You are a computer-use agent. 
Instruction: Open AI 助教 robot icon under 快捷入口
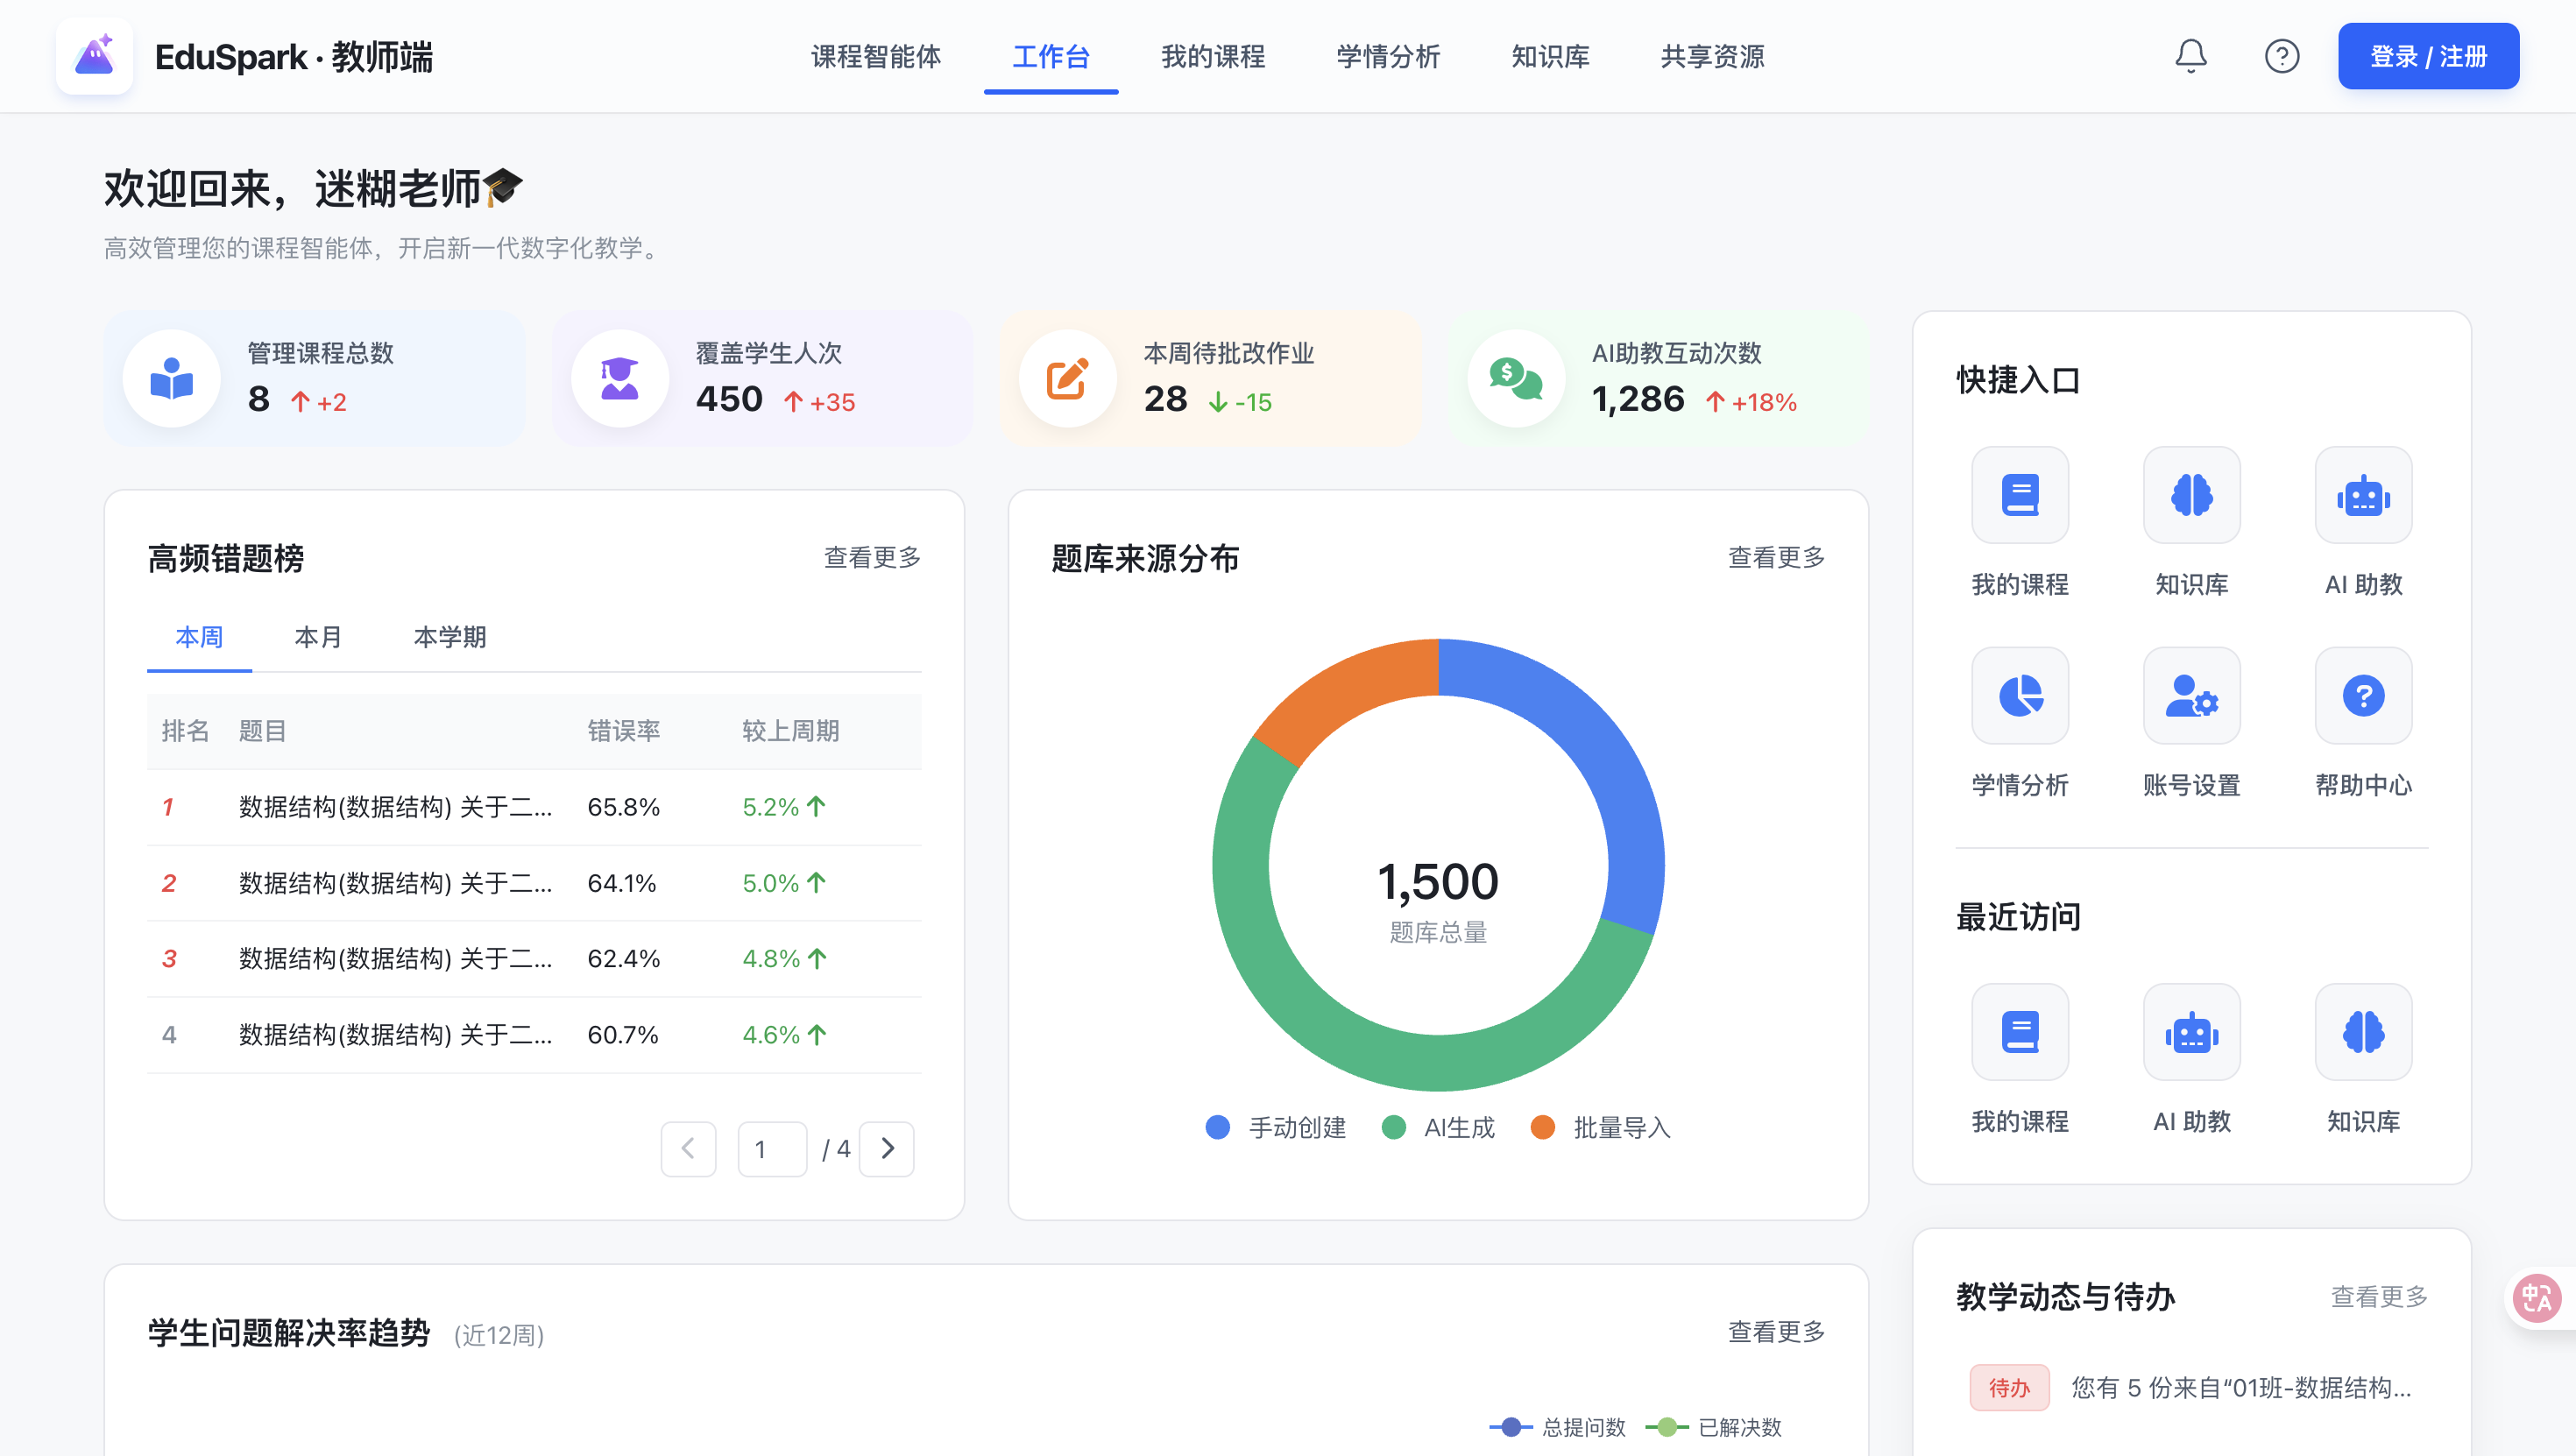(x=2363, y=495)
